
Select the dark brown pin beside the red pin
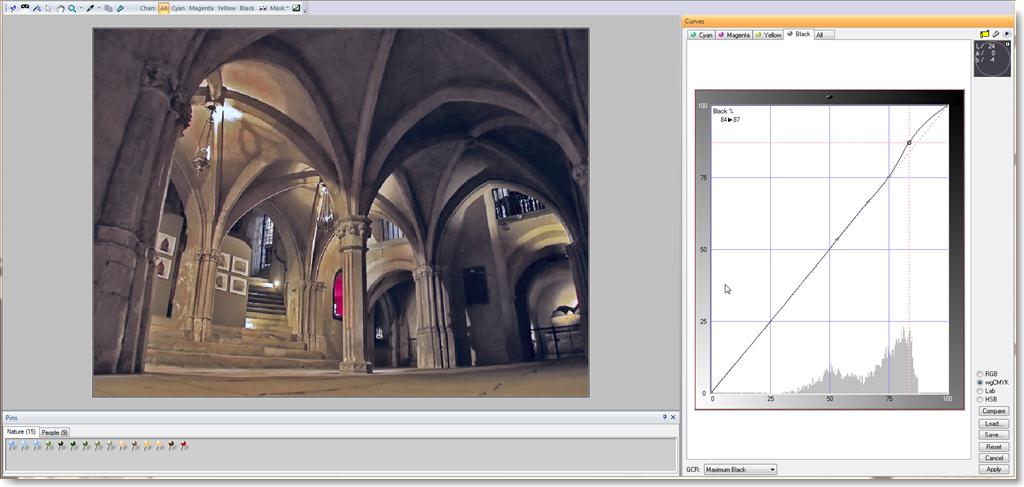point(171,446)
